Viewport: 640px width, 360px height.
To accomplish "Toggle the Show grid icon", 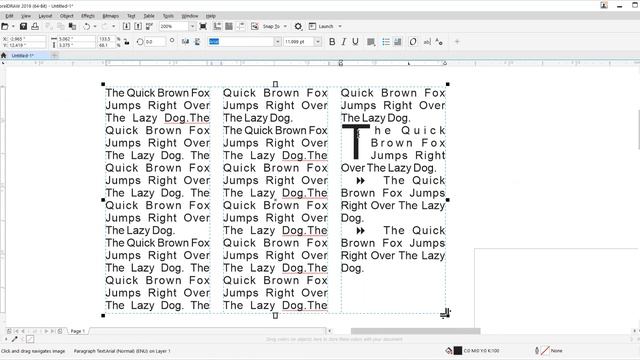I will [x=229, y=27].
